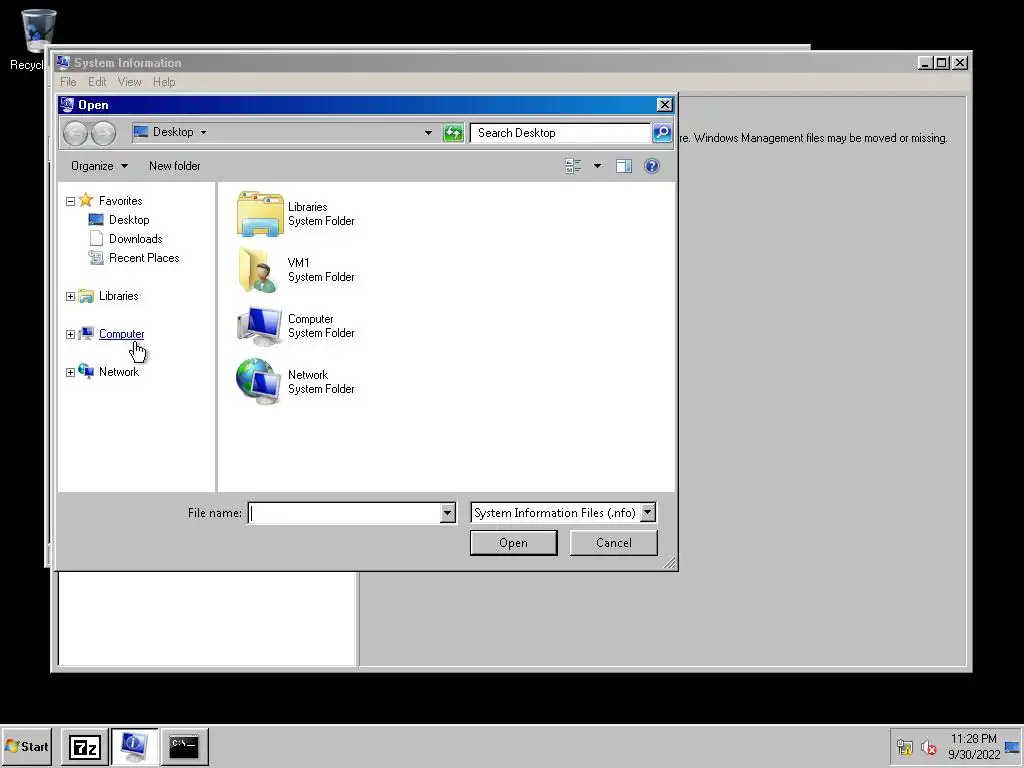
Task: Open 7-Zip from the taskbar
Action: click(85, 746)
